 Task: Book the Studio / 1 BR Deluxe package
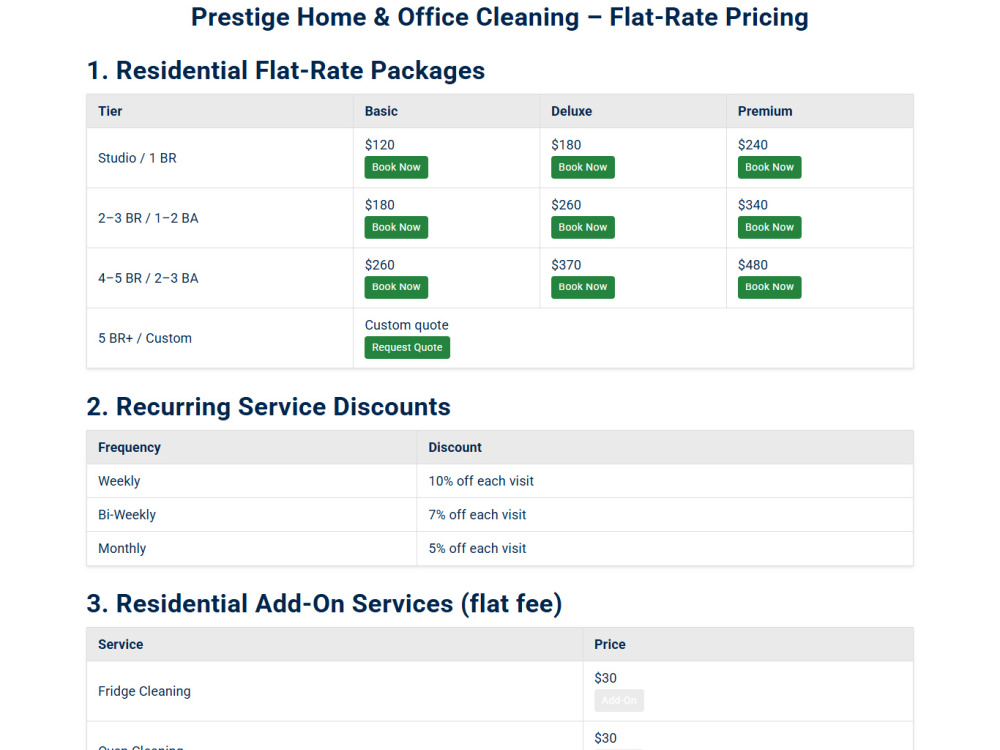coord(582,167)
